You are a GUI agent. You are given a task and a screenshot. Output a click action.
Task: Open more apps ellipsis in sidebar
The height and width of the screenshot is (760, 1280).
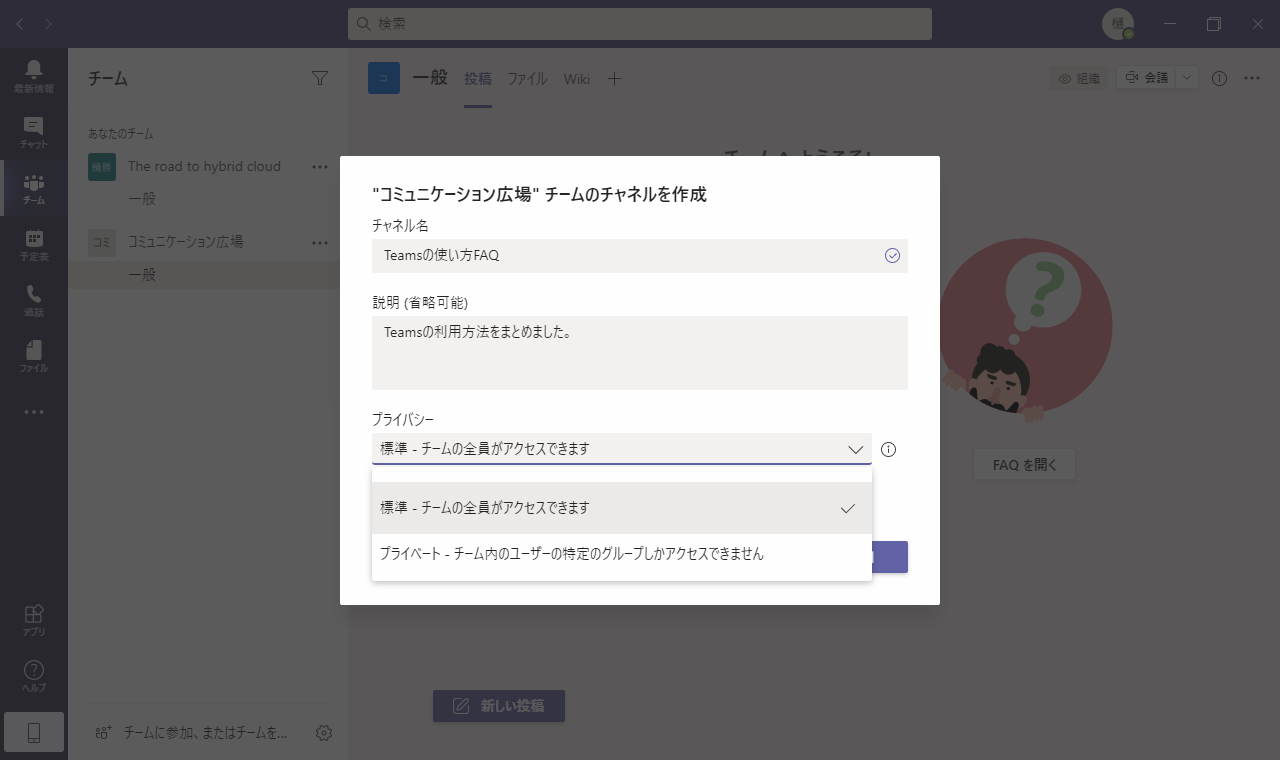[34, 412]
